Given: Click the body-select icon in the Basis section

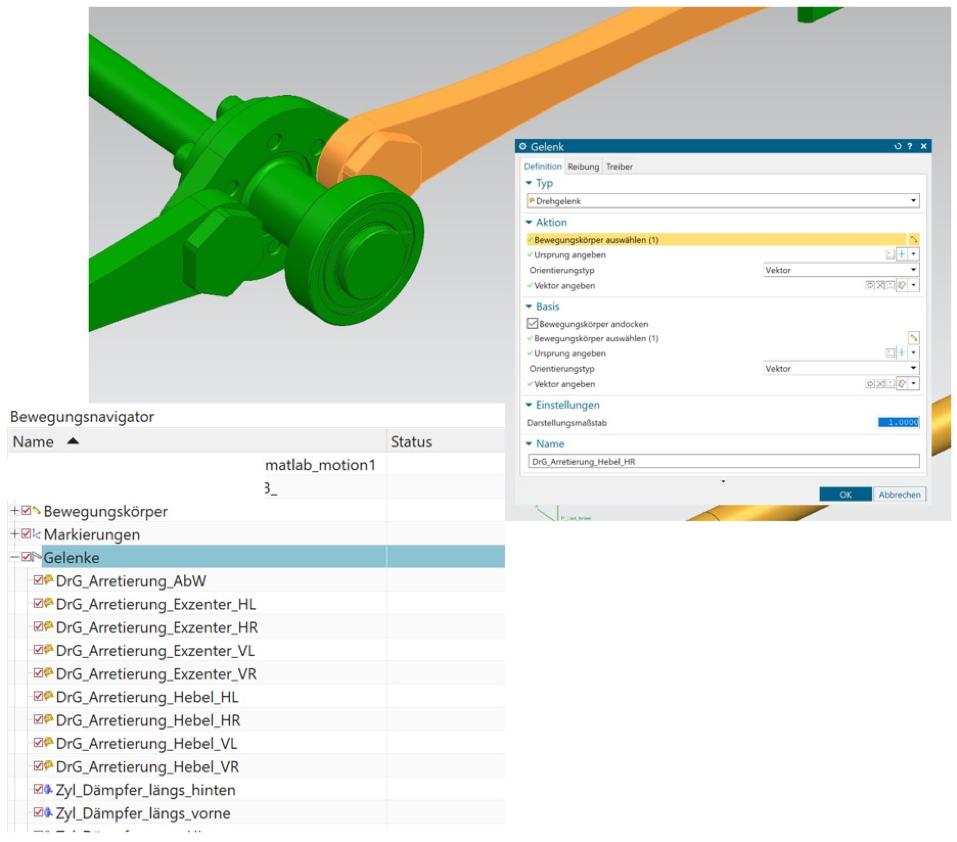Looking at the screenshot, I should tap(914, 338).
